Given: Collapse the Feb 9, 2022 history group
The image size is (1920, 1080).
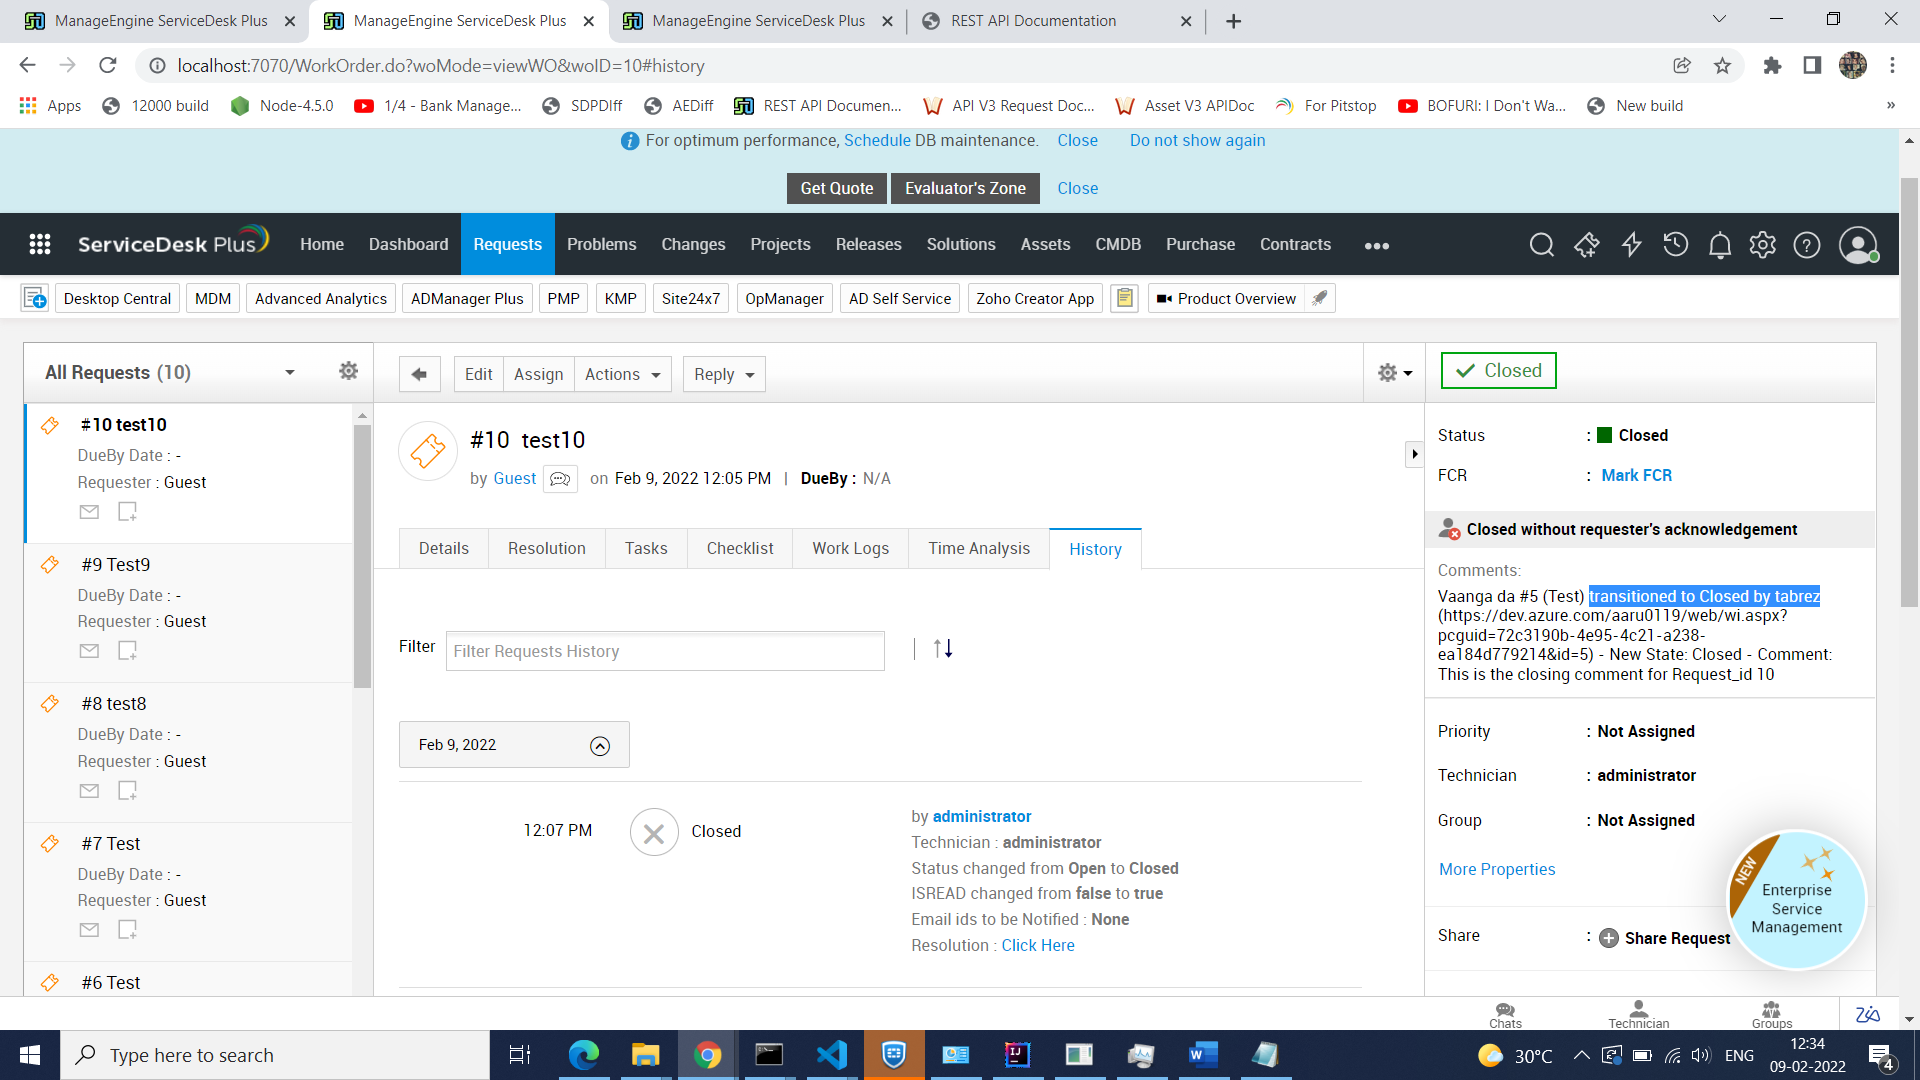Looking at the screenshot, I should click(599, 746).
